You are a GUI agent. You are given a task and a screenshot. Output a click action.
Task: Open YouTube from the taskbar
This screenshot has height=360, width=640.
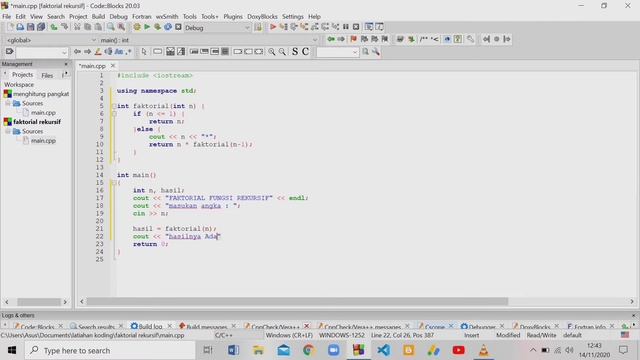point(458,350)
